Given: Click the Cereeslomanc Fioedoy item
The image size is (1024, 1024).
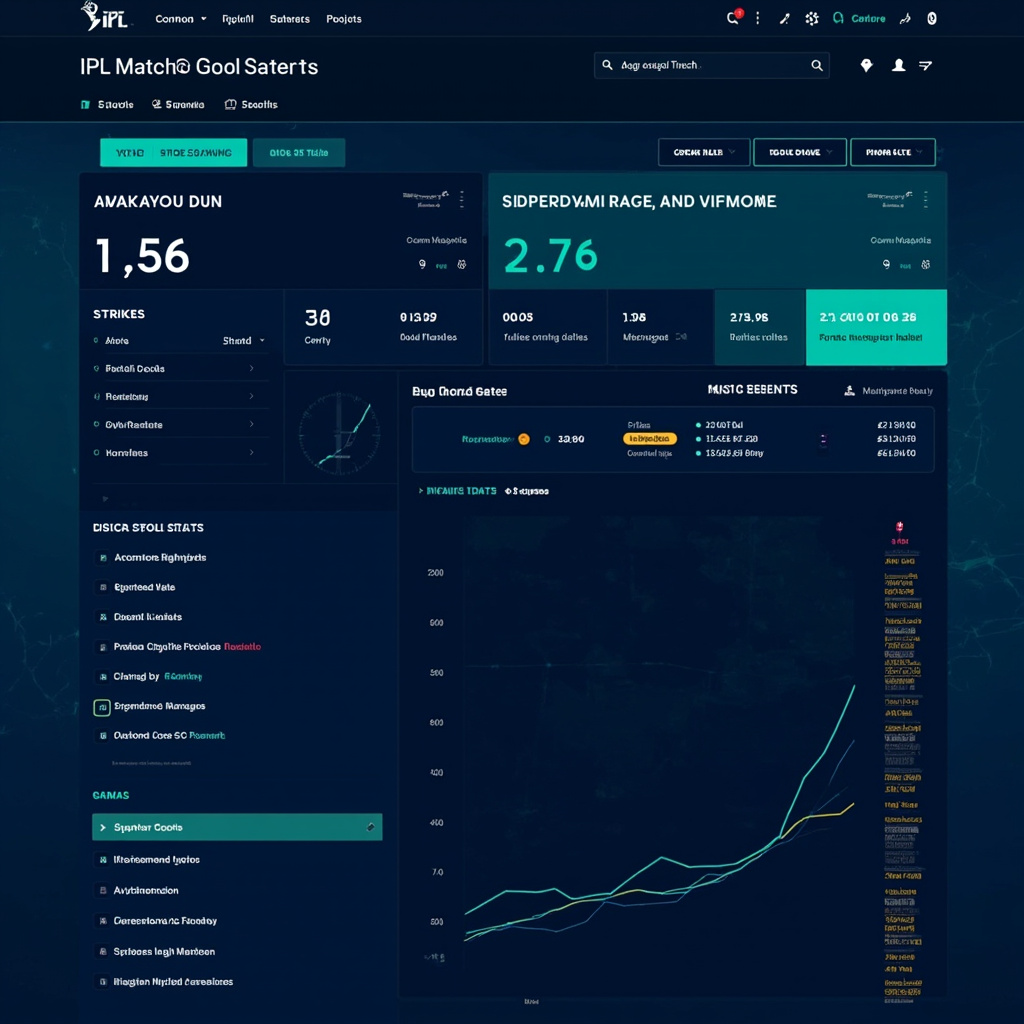Looking at the screenshot, I should [165, 921].
